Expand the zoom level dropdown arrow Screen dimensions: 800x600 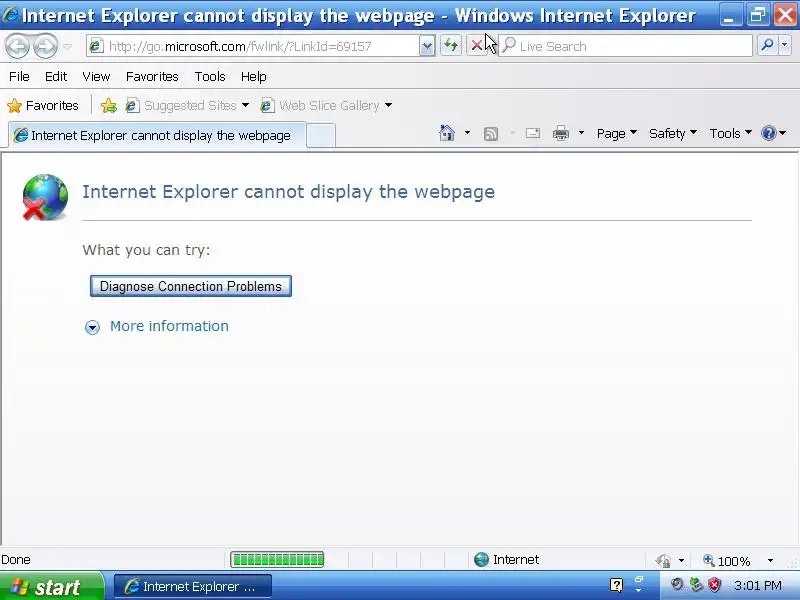pos(770,561)
